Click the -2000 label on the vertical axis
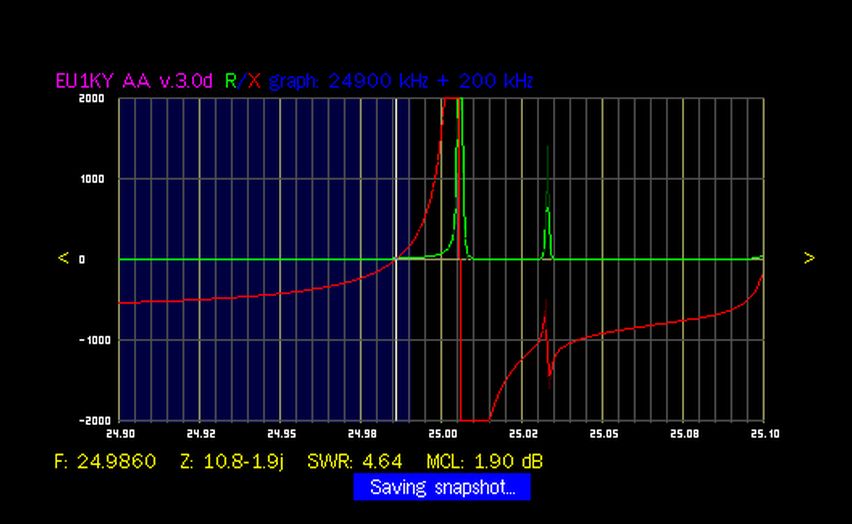The image size is (852, 524). coord(90,420)
